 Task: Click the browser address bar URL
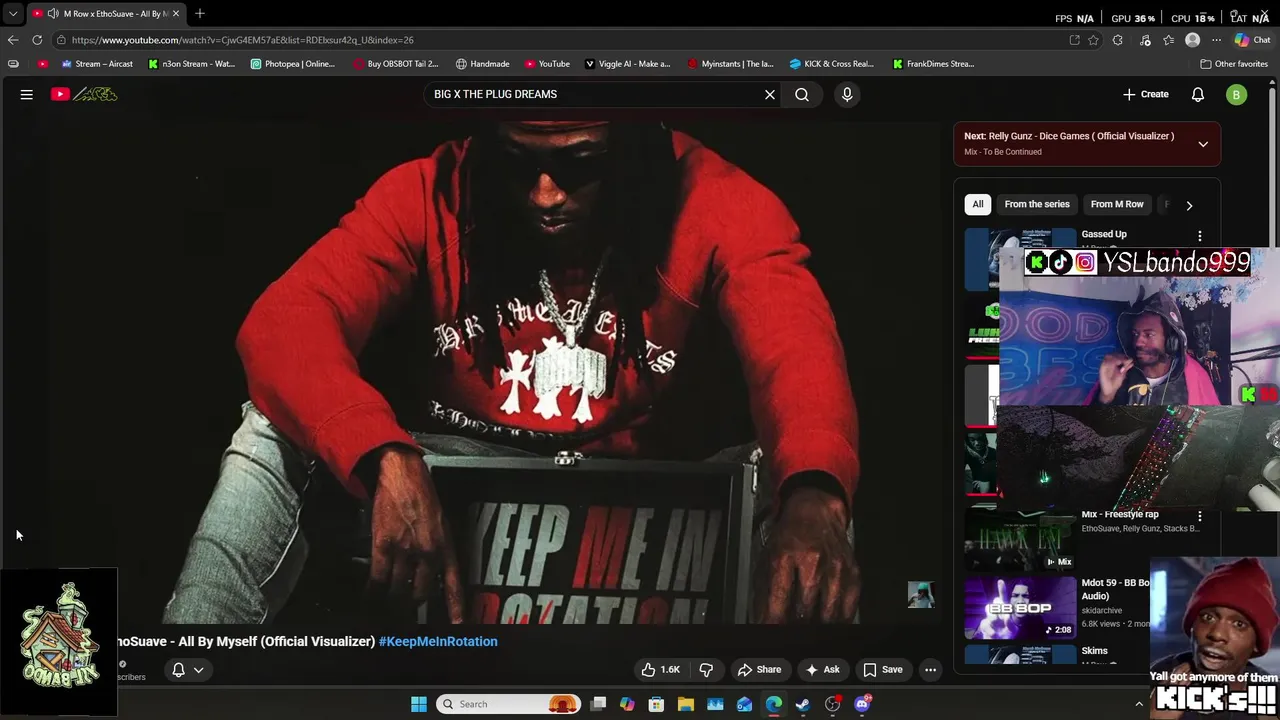click(243, 40)
